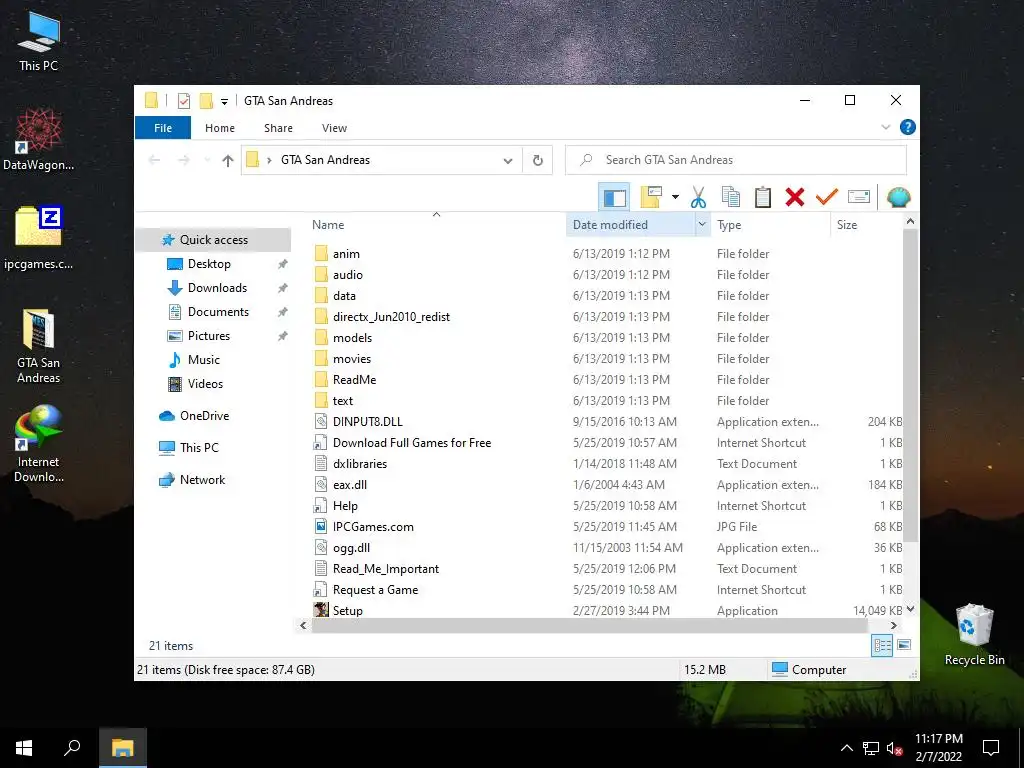Sort by the Type column header

click(729, 225)
